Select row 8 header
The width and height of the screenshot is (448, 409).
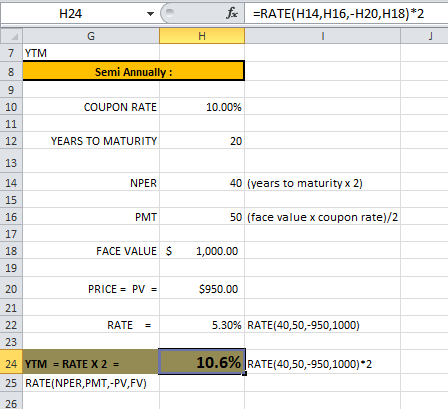(11, 71)
